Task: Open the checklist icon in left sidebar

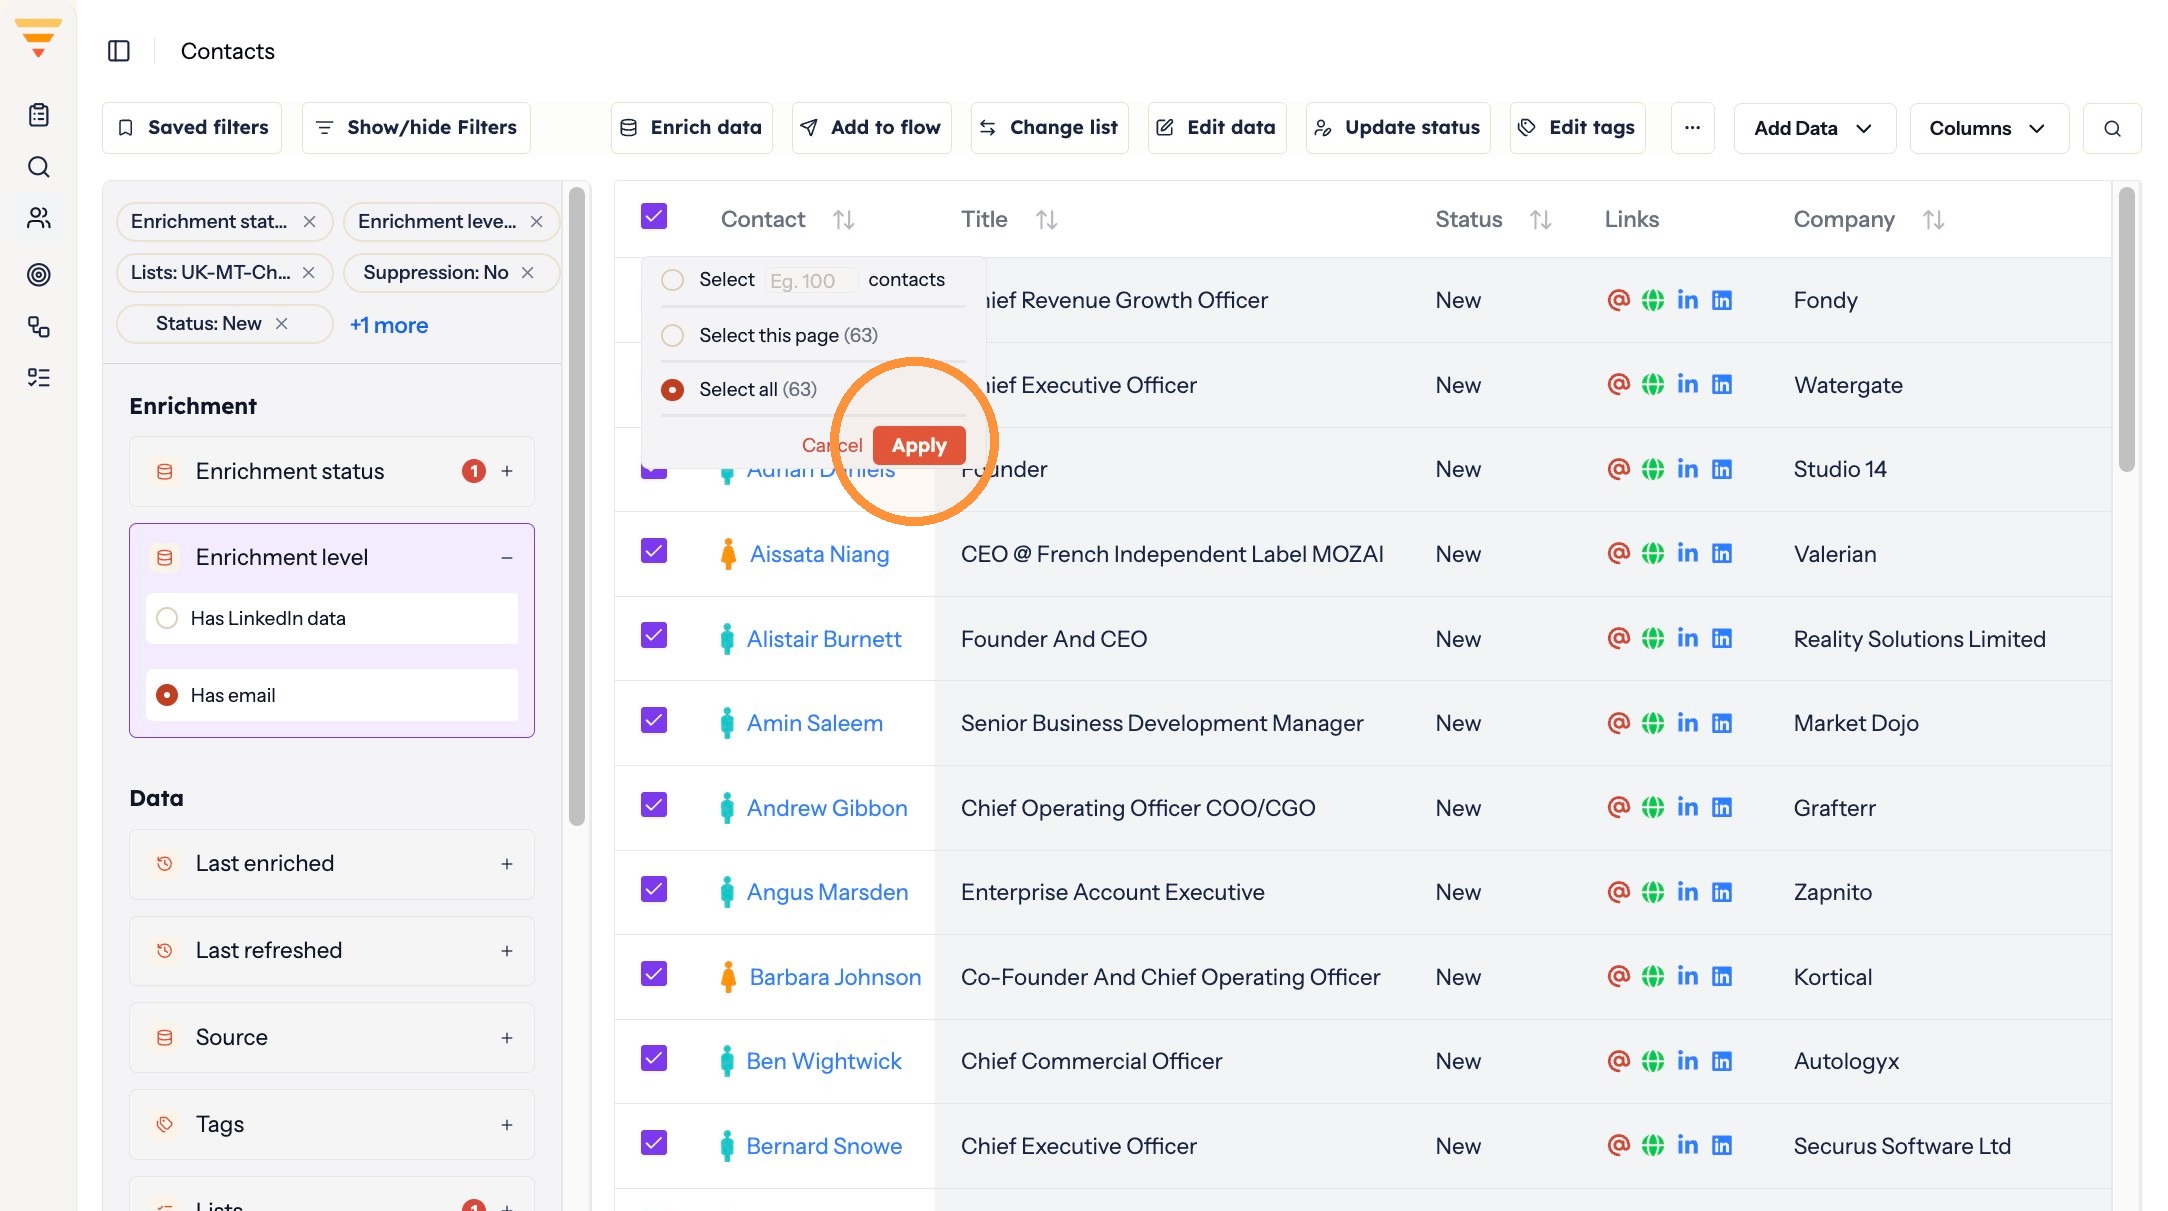Action: pyautogui.click(x=39, y=378)
